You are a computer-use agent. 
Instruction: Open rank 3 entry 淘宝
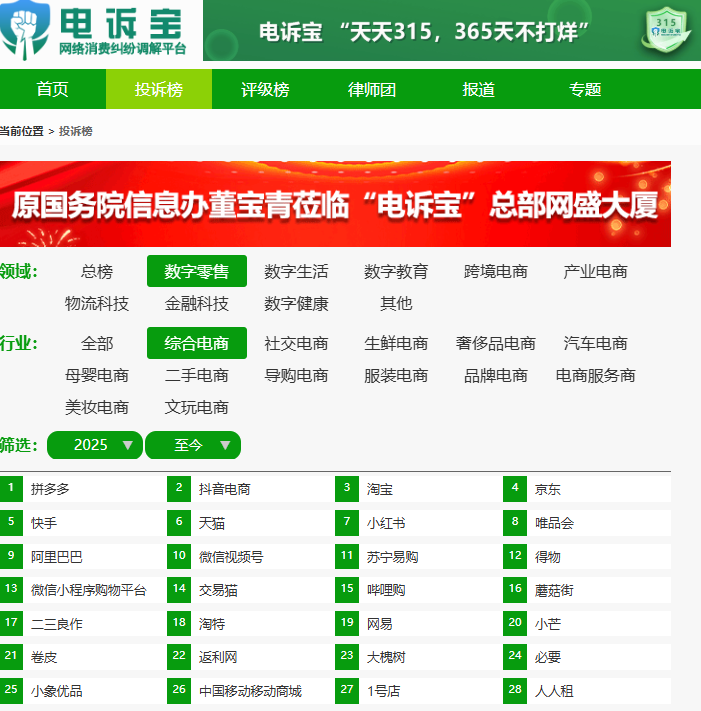(380, 489)
